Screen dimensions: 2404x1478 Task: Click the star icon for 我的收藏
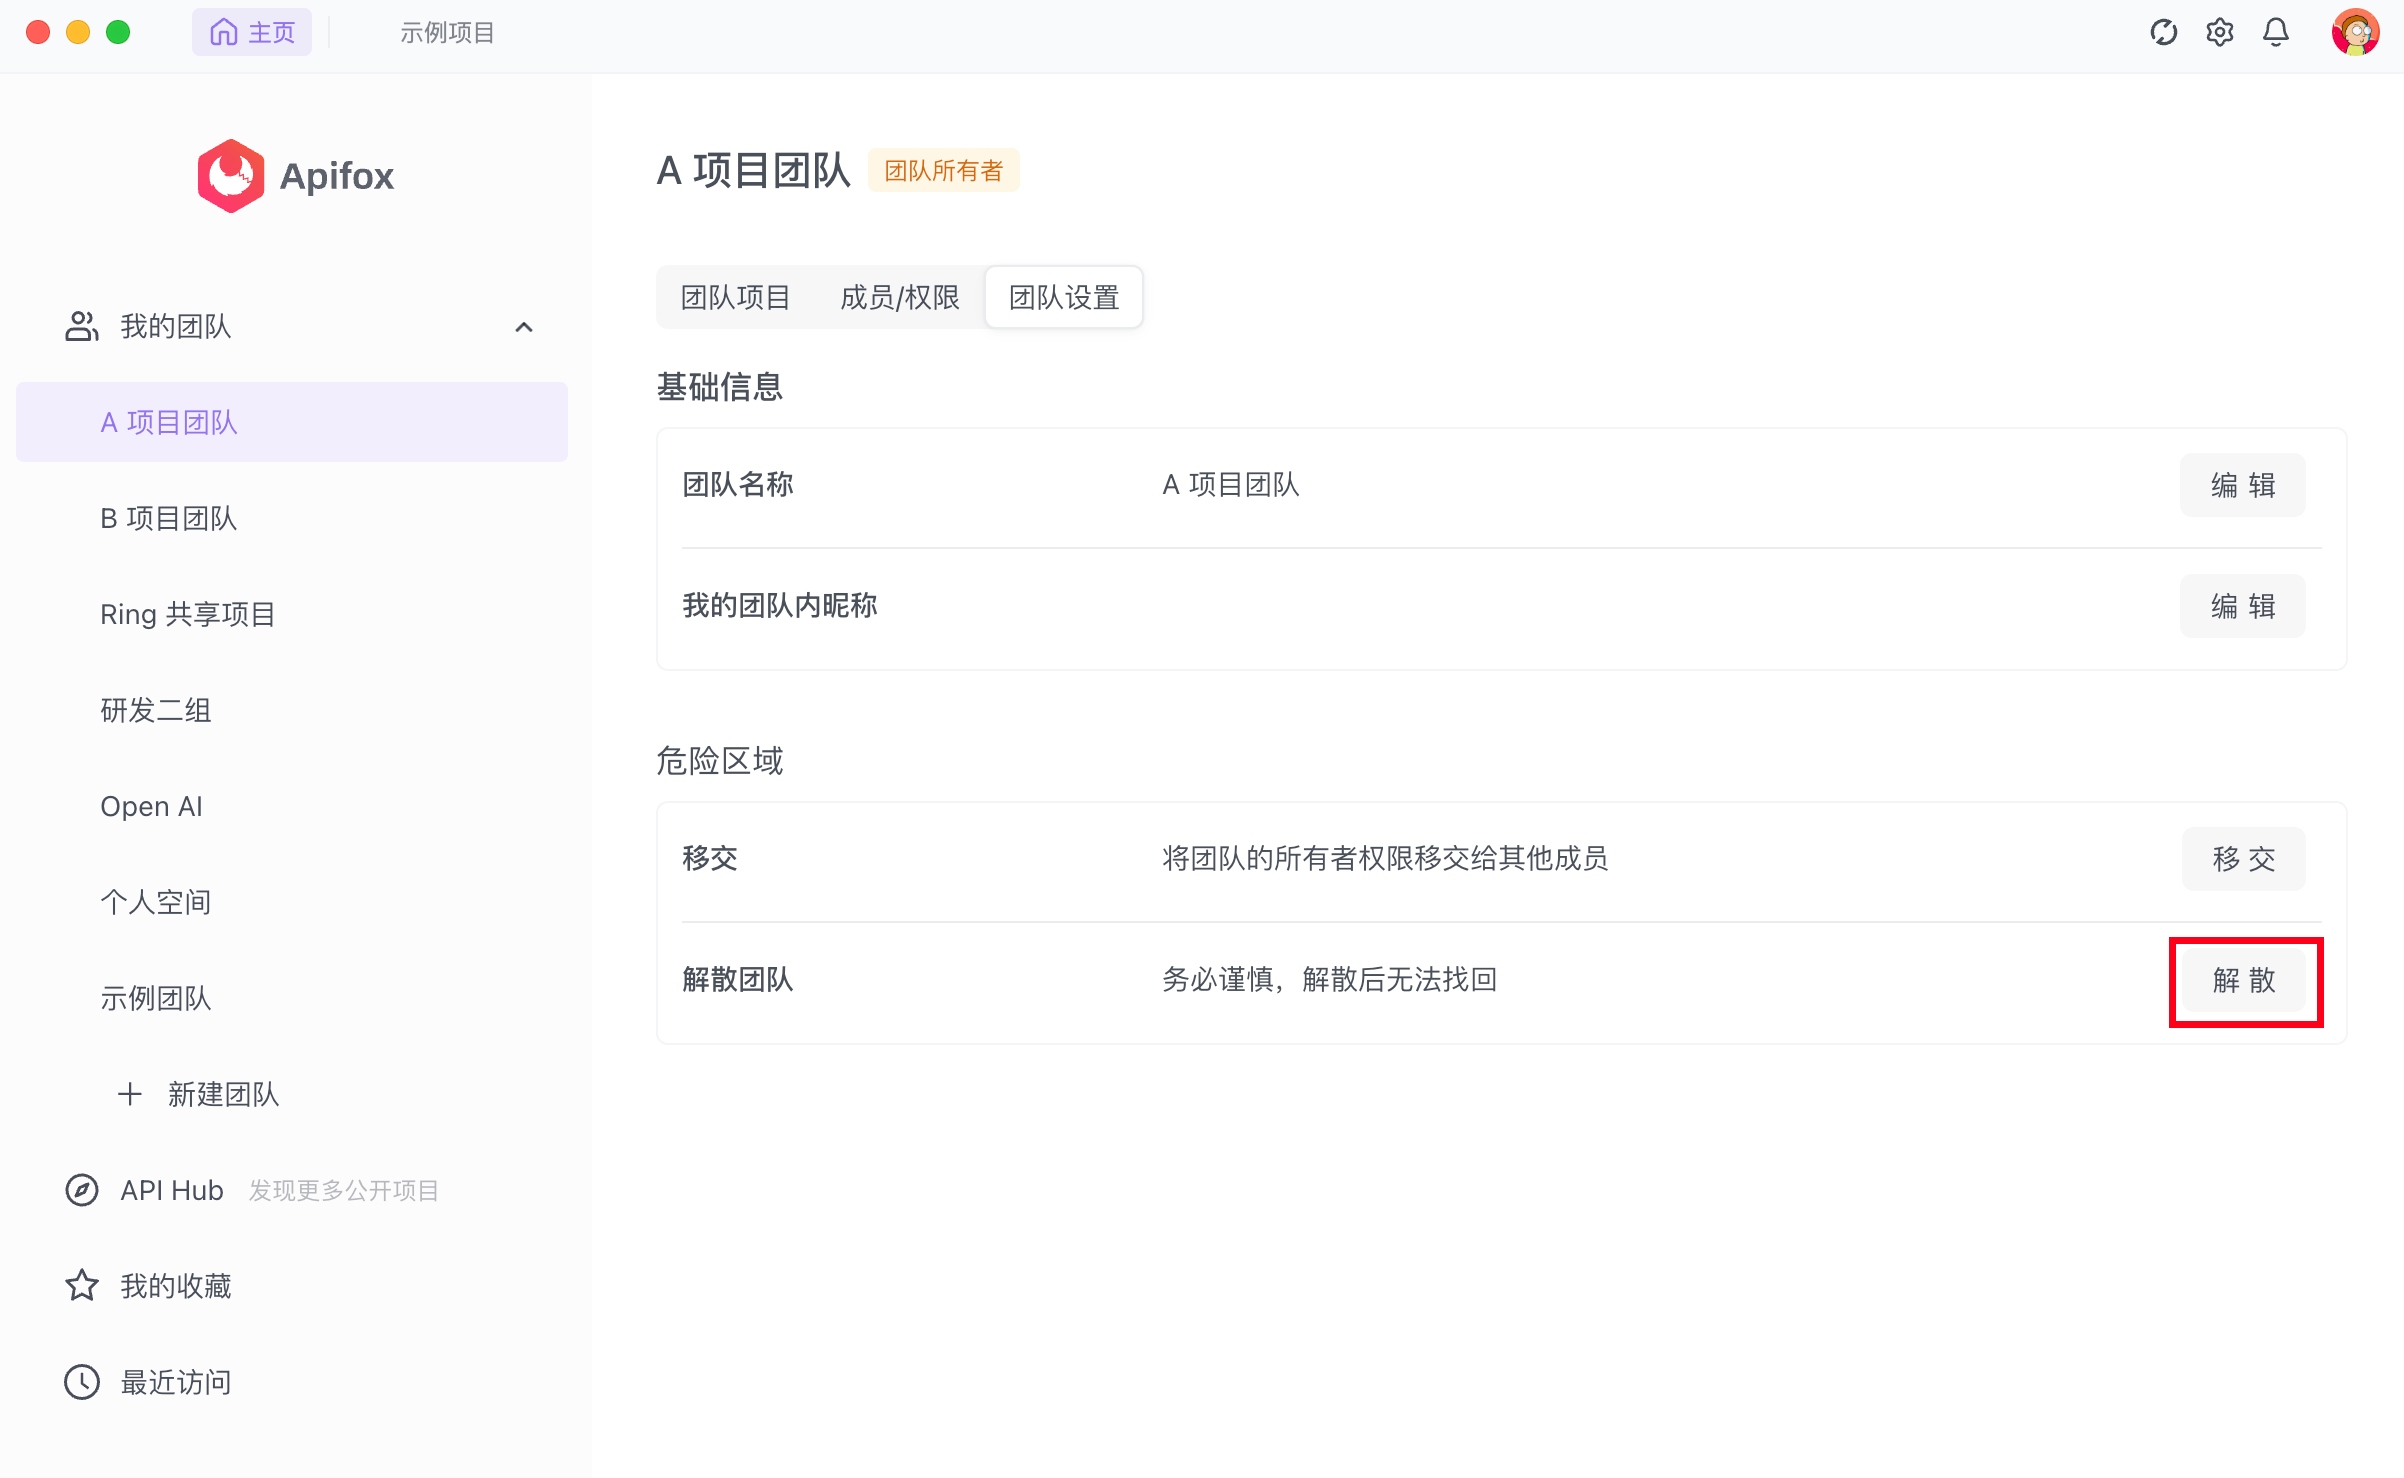[x=82, y=1286]
